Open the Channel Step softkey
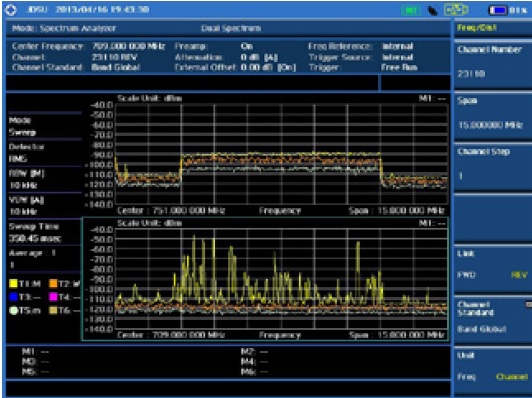This screenshot has height=398, width=532. [493, 167]
